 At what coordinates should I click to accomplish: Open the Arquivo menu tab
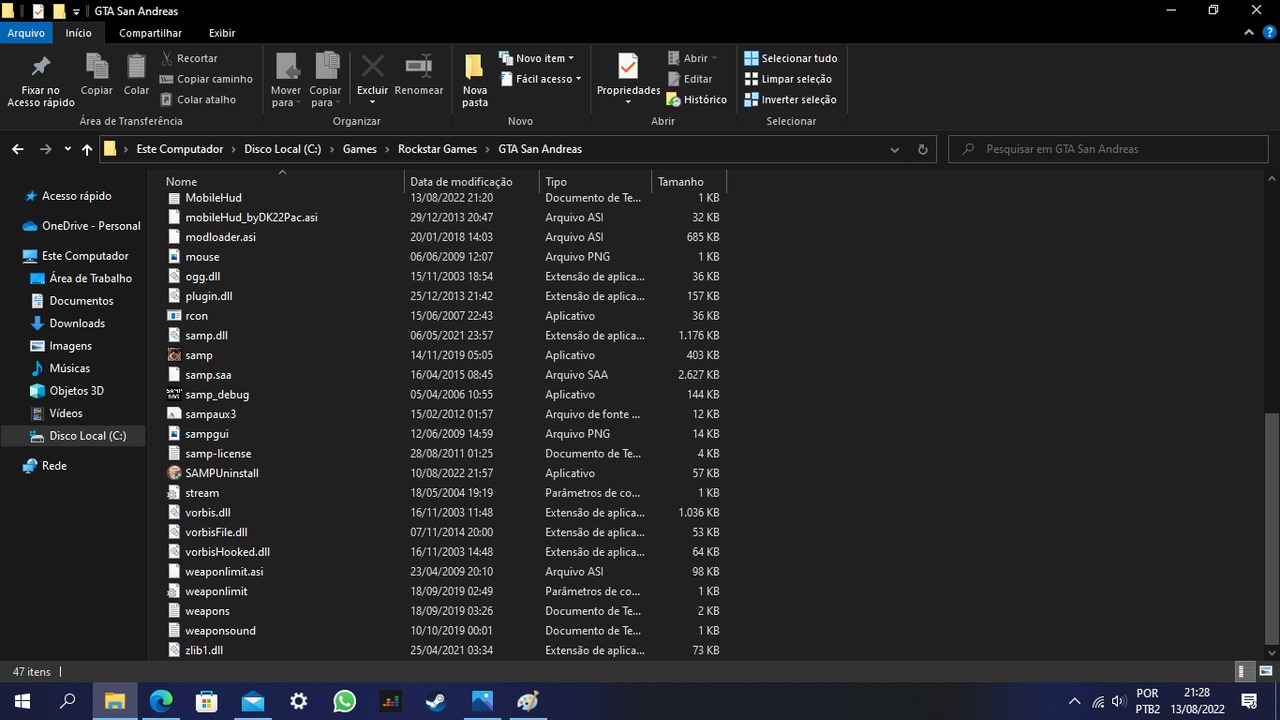click(x=26, y=33)
